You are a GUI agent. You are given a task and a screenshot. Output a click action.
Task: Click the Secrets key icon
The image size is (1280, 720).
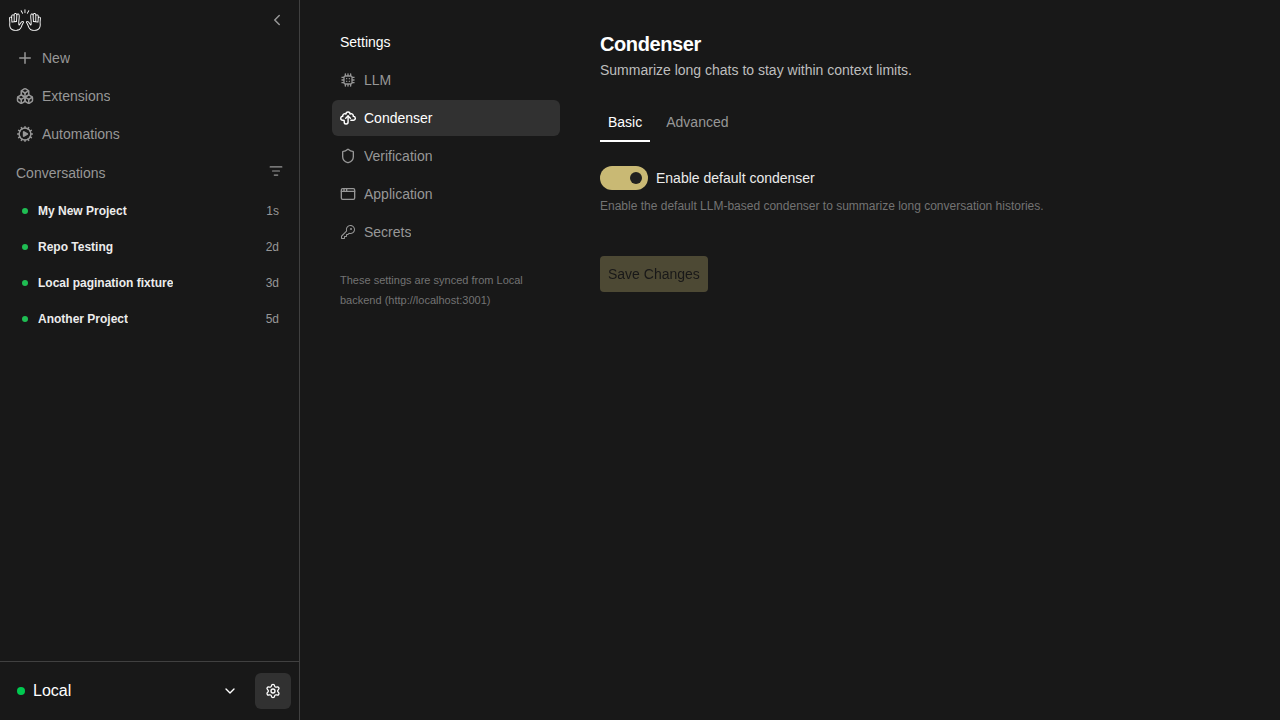pos(348,232)
